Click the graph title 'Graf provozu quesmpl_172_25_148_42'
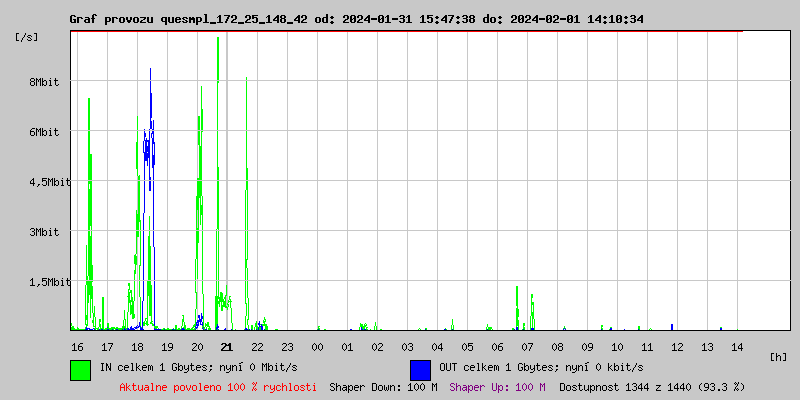This screenshot has height=400, width=800. (188, 19)
